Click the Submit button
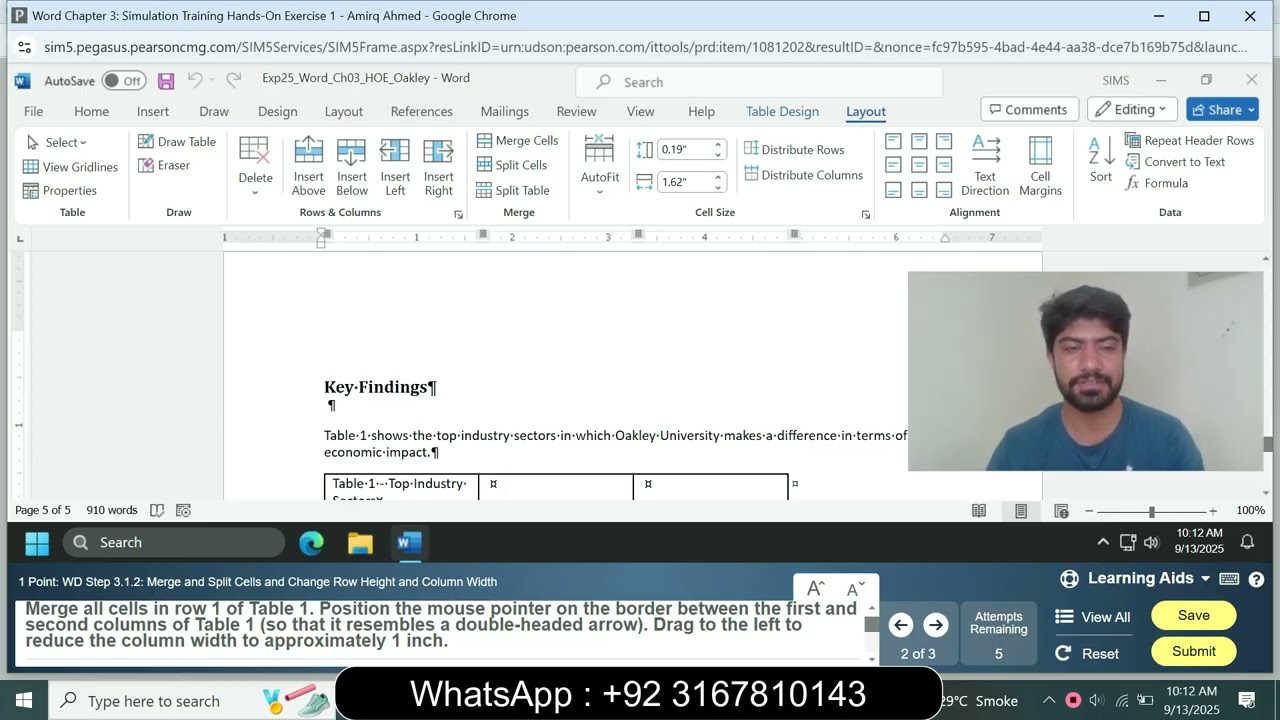 (1194, 651)
